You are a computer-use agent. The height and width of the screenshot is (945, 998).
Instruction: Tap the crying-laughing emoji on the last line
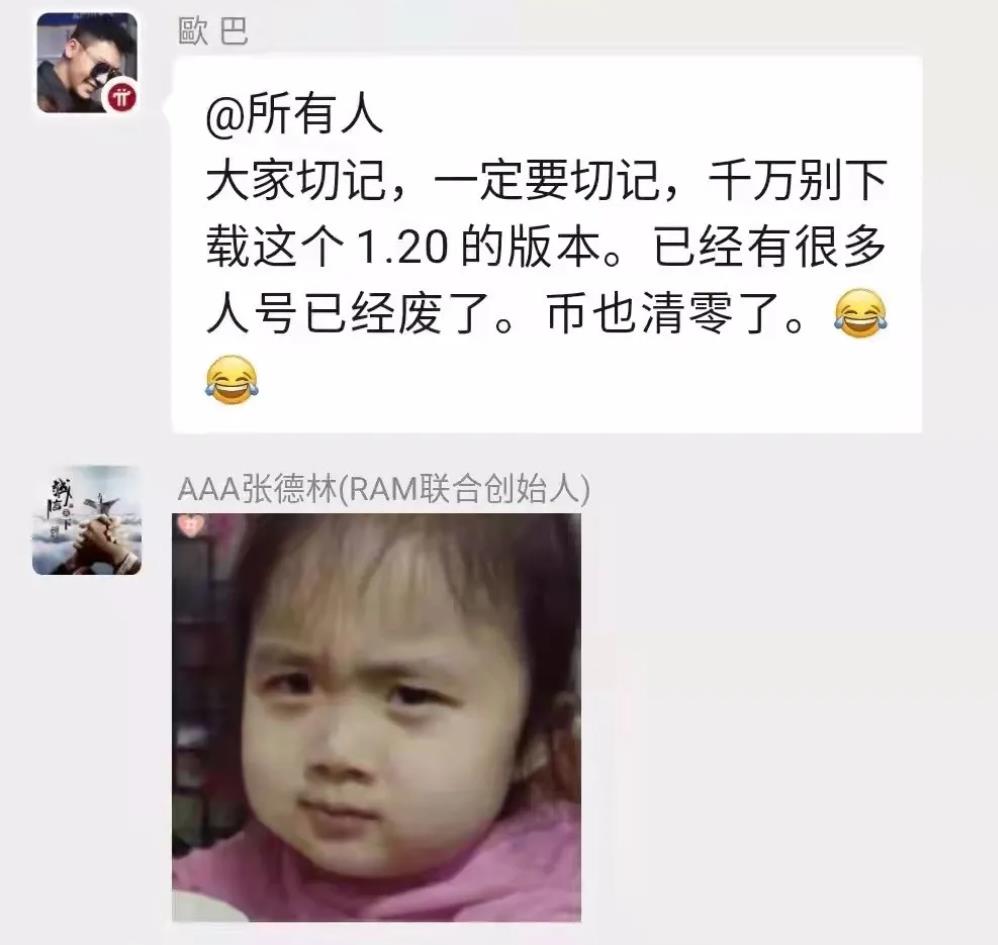[x=232, y=380]
